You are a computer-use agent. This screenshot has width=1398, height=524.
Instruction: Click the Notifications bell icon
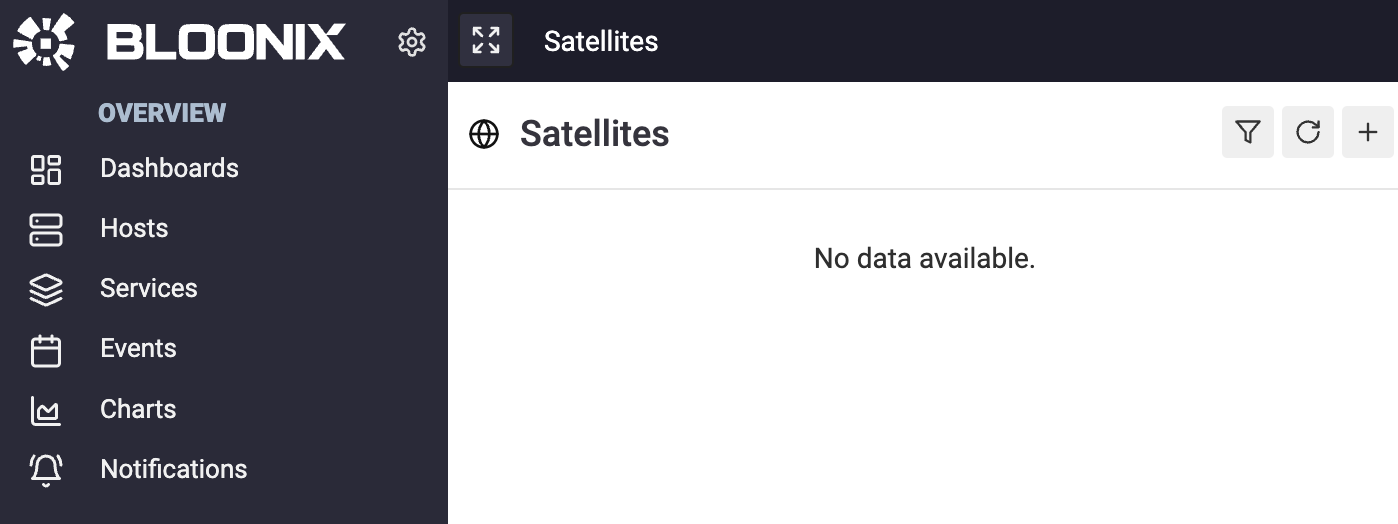click(46, 470)
